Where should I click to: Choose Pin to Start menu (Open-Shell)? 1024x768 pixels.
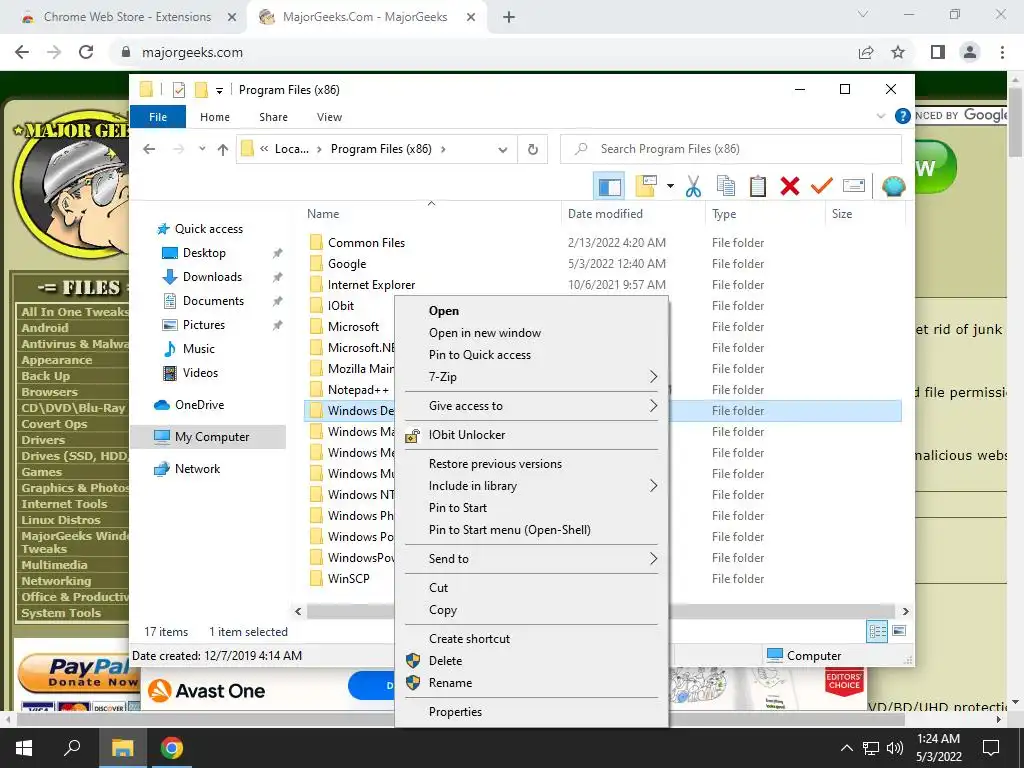(509, 530)
